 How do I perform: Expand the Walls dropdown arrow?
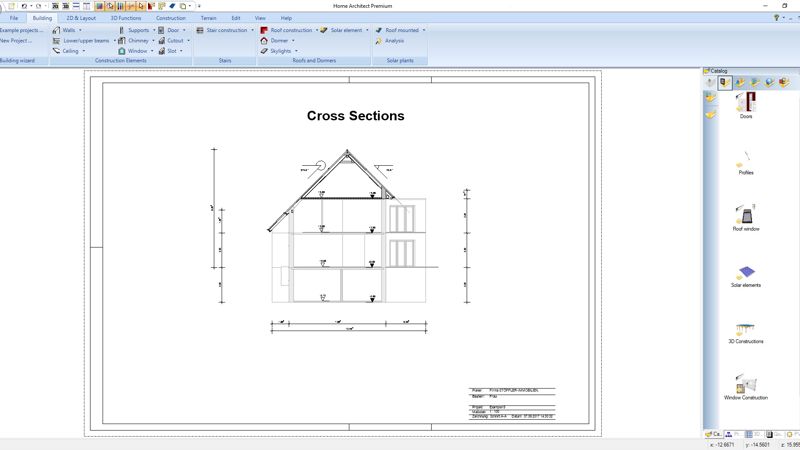80,30
